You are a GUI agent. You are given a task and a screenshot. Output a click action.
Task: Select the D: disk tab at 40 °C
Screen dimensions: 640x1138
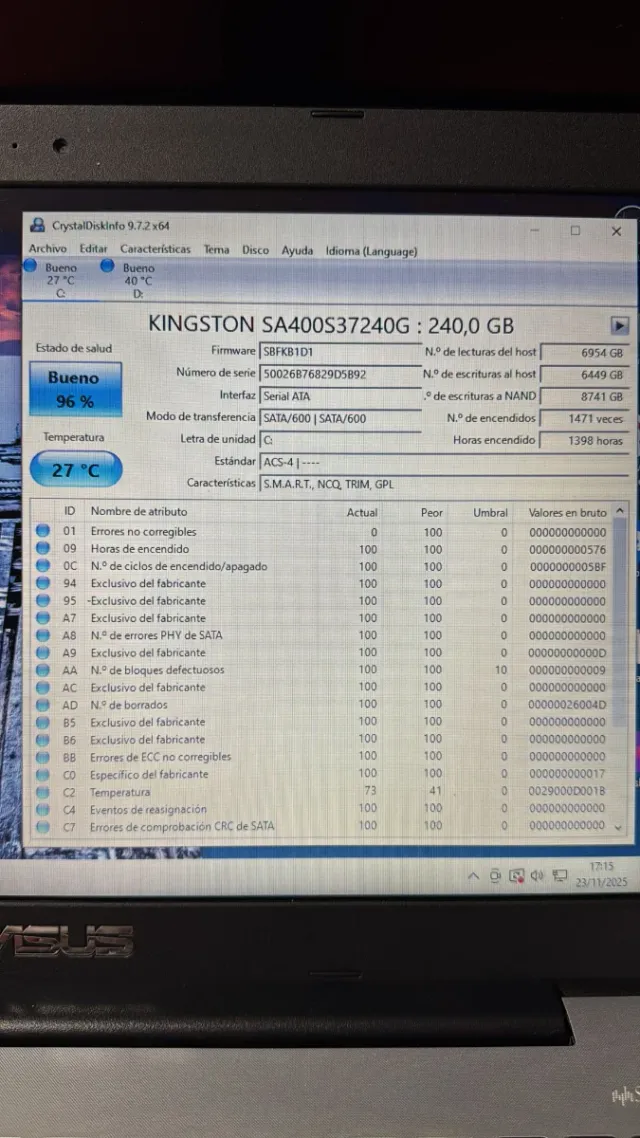point(138,280)
